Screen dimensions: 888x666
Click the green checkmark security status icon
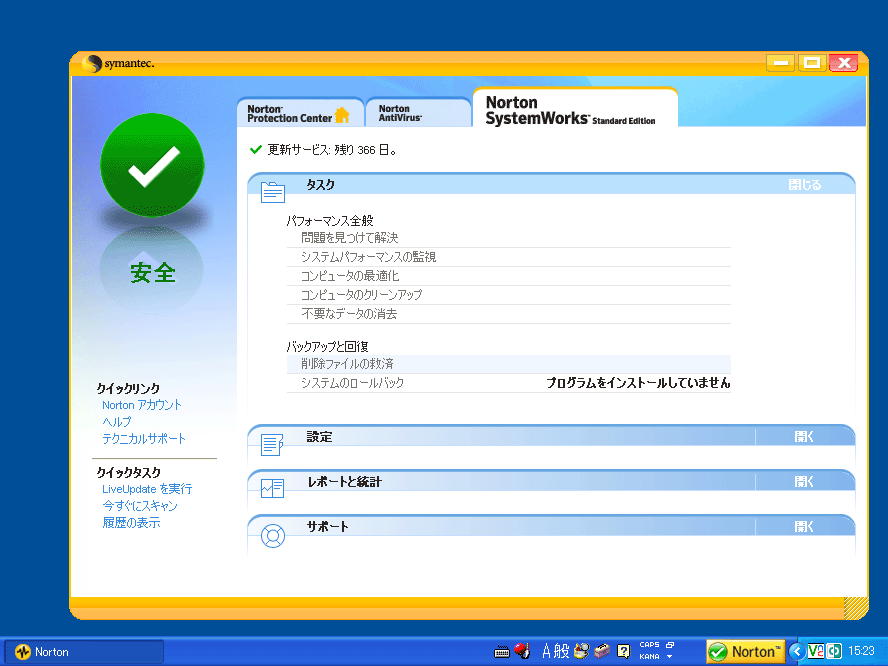point(152,165)
